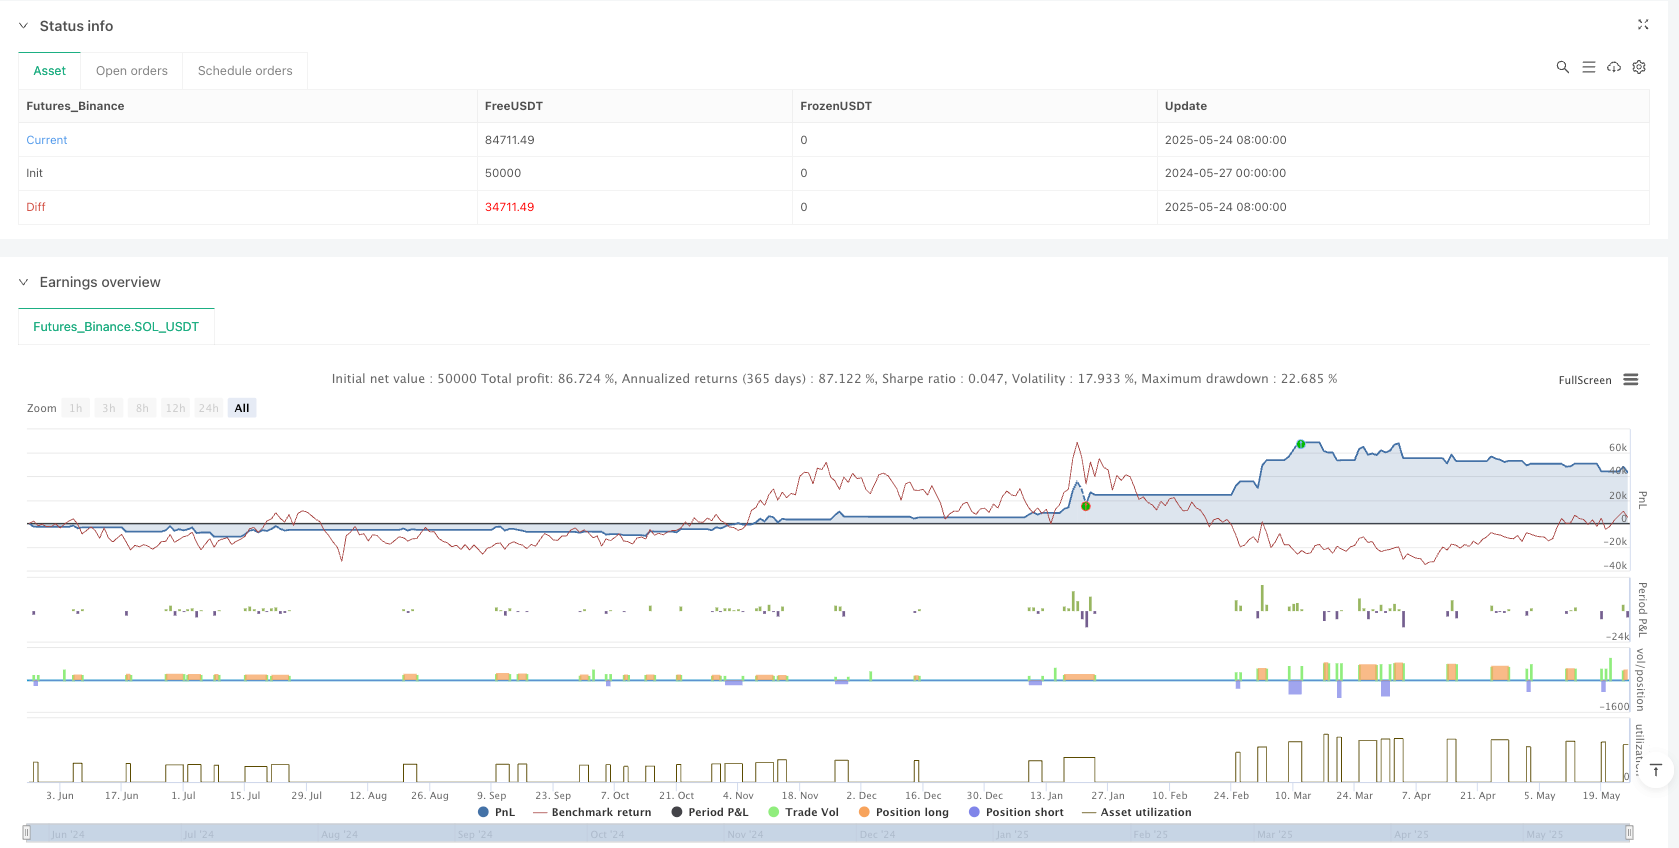The height and width of the screenshot is (848, 1679).
Task: Hide the Trade Vol series
Action: [803, 812]
